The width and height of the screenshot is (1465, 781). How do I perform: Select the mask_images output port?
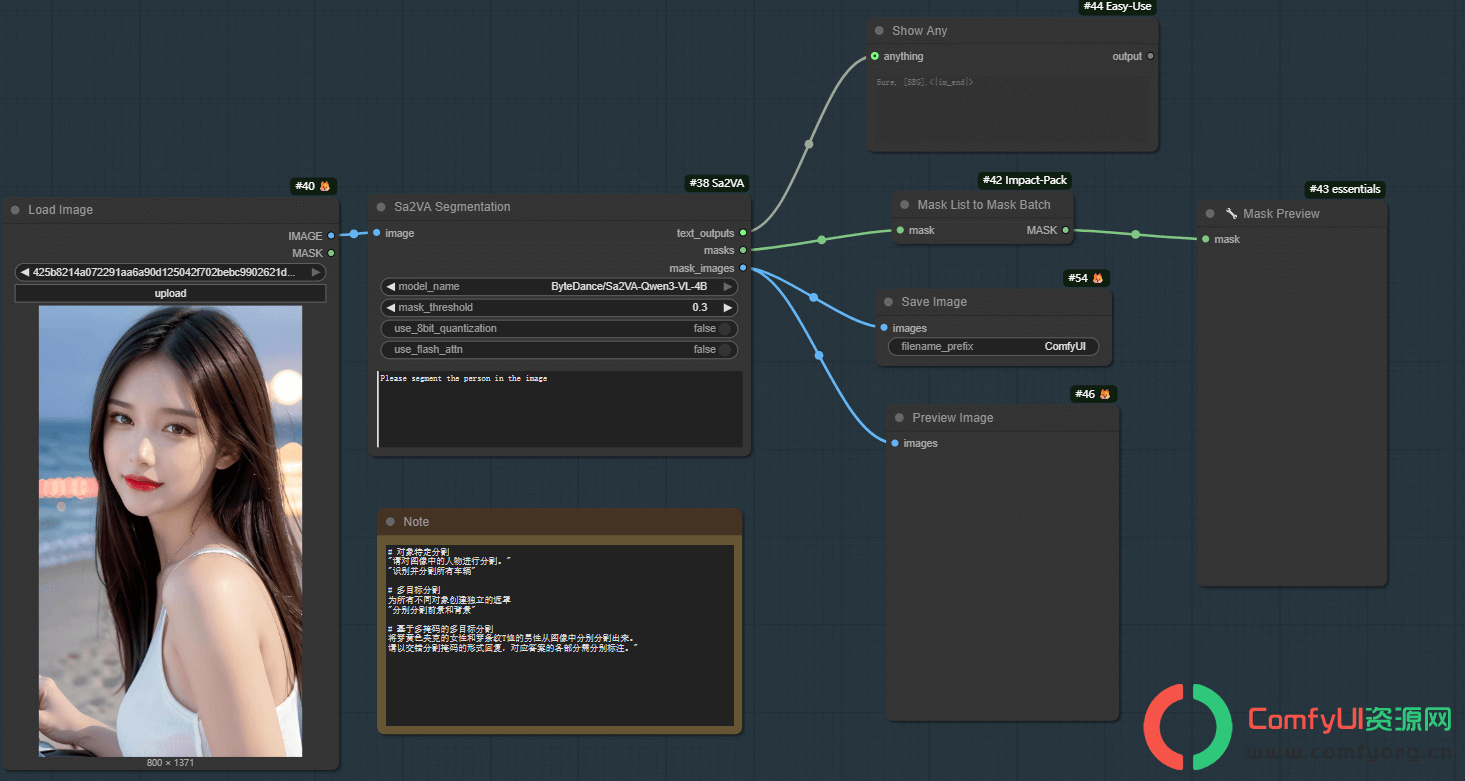[743, 268]
